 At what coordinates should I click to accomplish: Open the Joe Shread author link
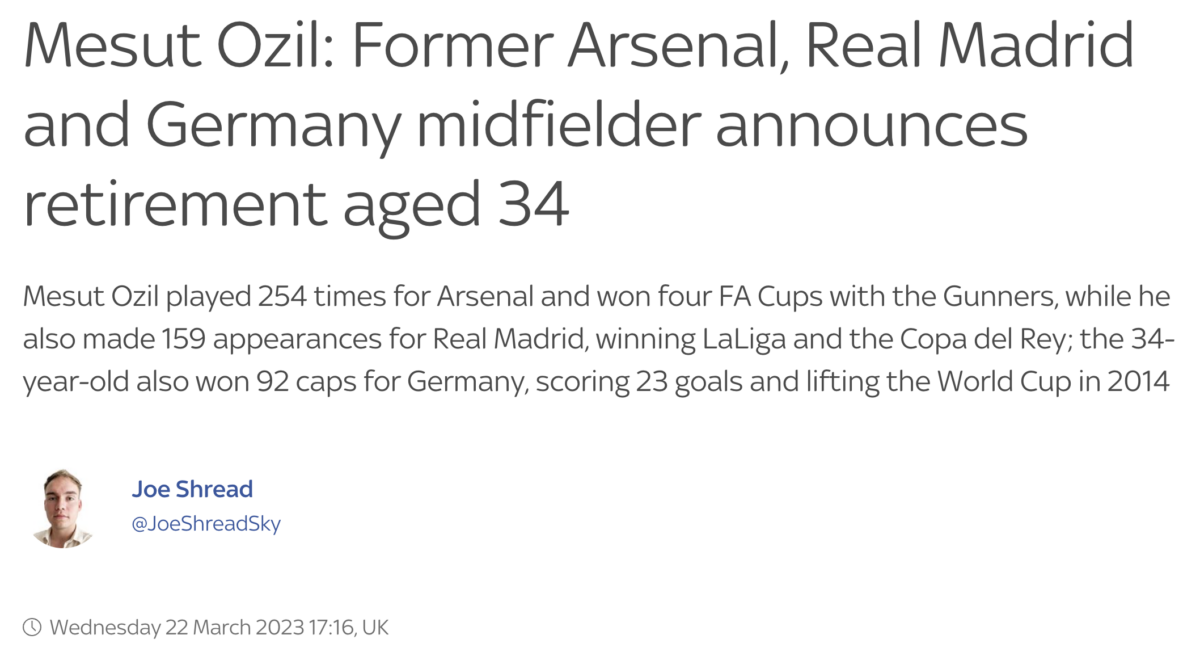pyautogui.click(x=192, y=489)
